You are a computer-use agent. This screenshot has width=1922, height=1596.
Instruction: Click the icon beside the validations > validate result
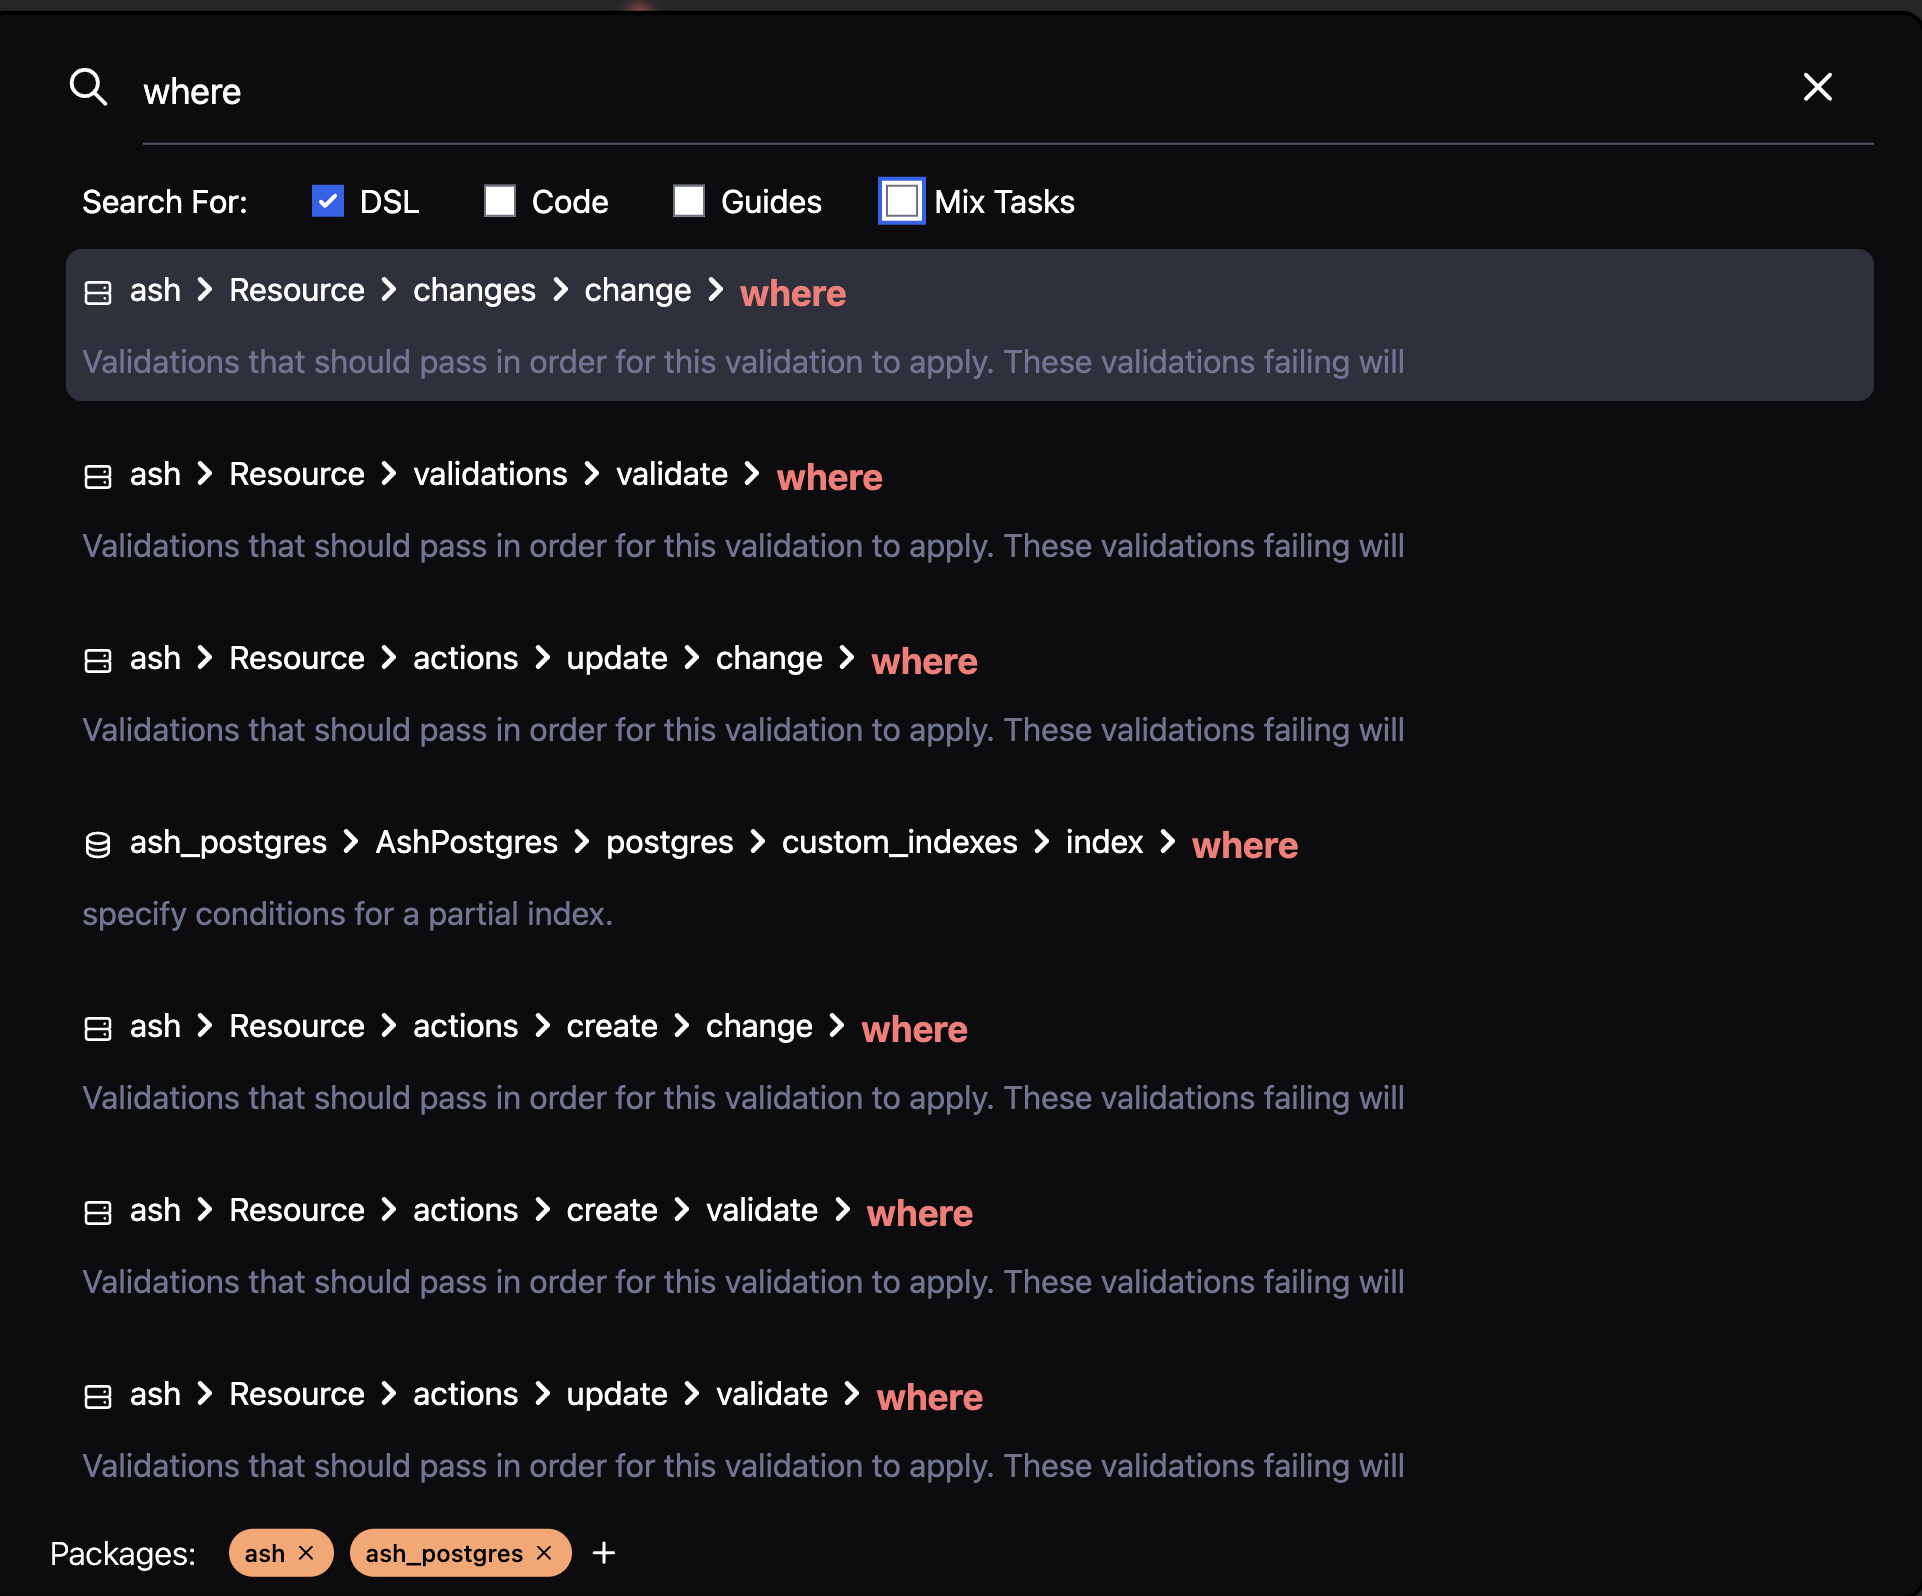(x=98, y=477)
